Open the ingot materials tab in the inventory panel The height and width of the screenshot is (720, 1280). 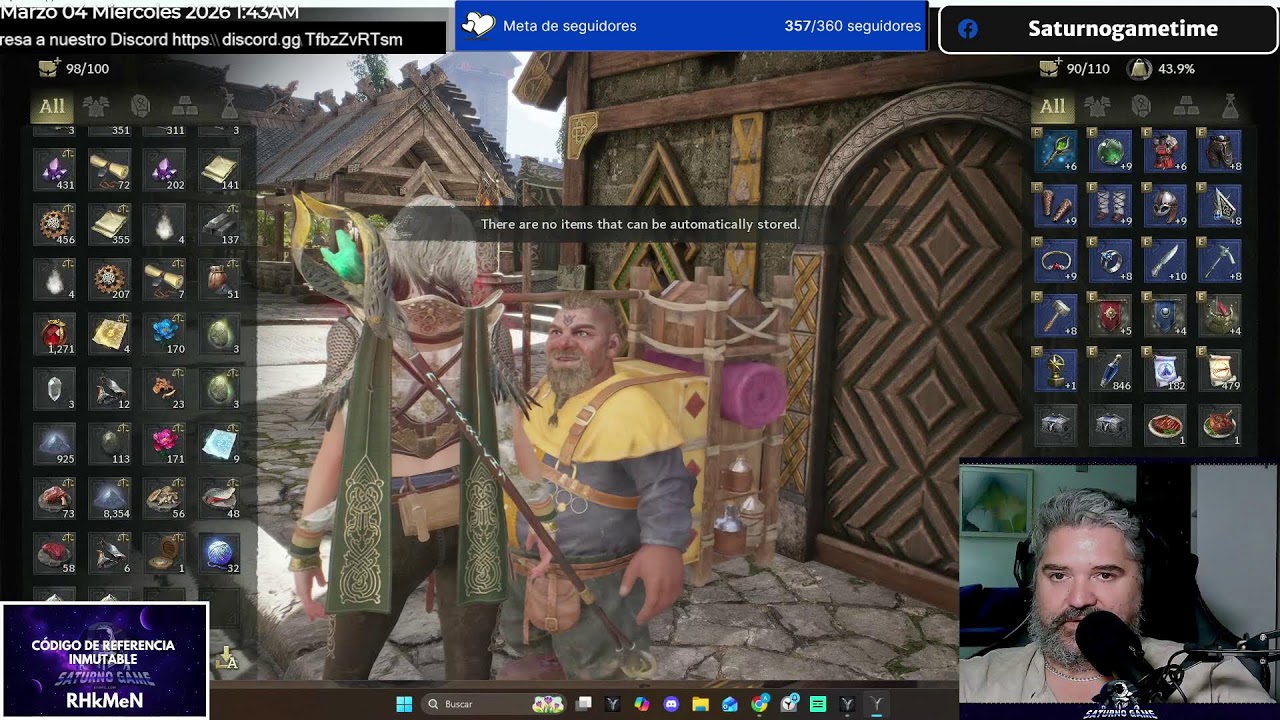[x=1186, y=106]
